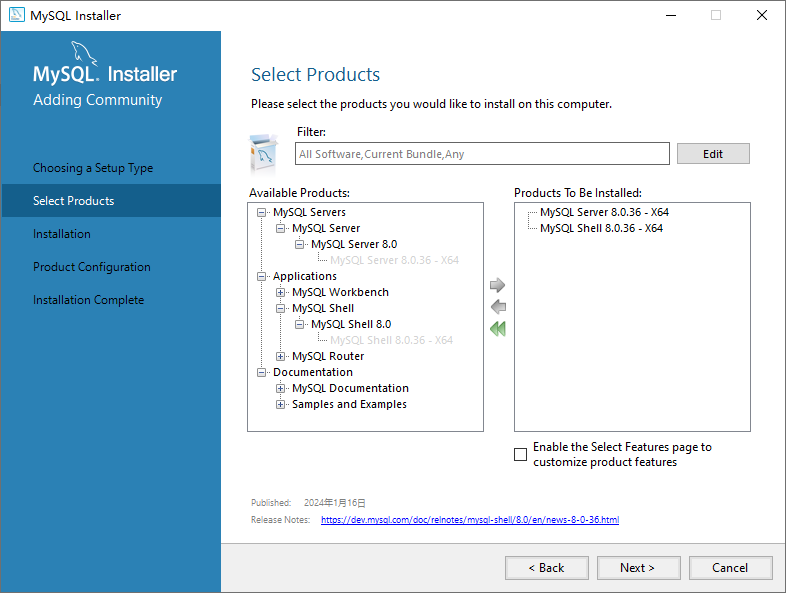Expand the MySQL Documentation node

click(x=281, y=388)
